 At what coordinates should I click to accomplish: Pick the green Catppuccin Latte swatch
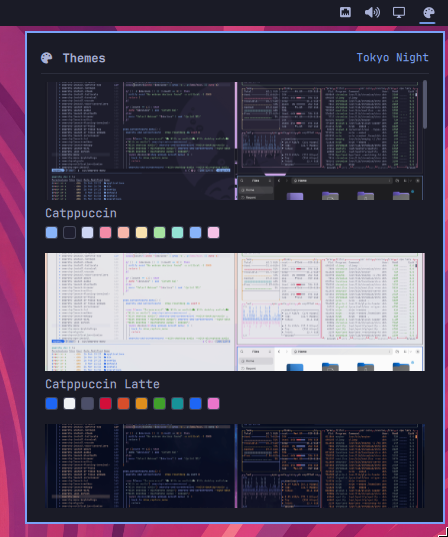pos(160,403)
